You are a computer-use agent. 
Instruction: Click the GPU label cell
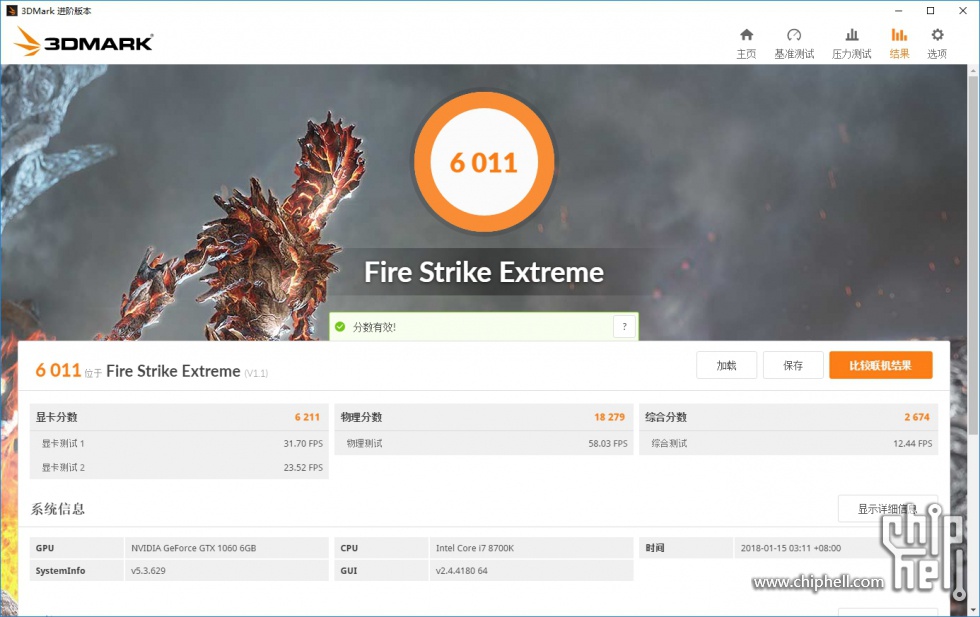coord(76,548)
